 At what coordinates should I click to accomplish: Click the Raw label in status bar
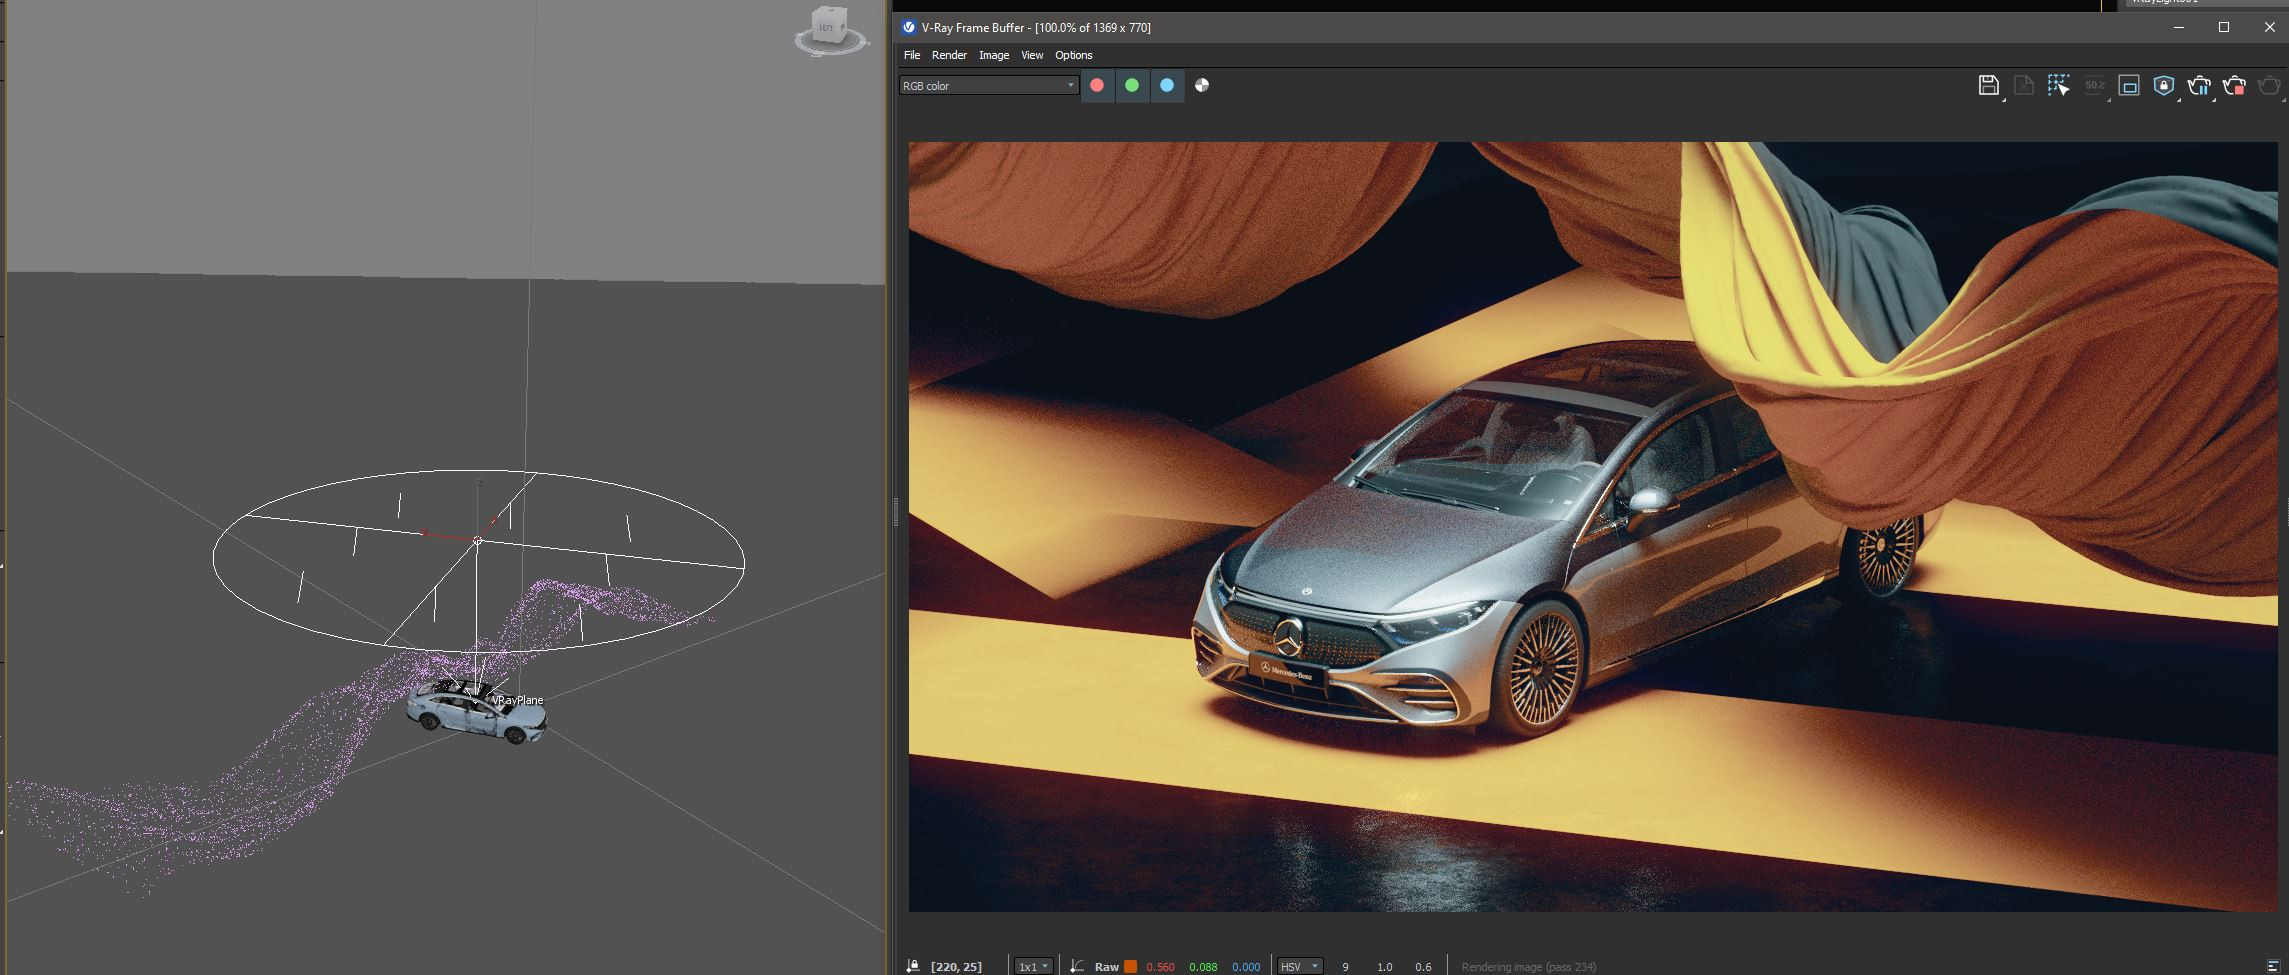click(x=1106, y=967)
